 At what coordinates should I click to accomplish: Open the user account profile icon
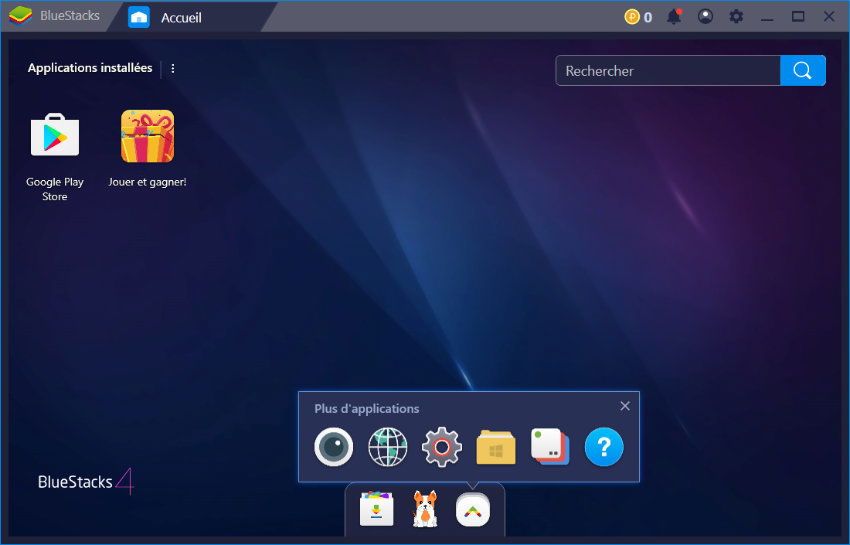[705, 16]
